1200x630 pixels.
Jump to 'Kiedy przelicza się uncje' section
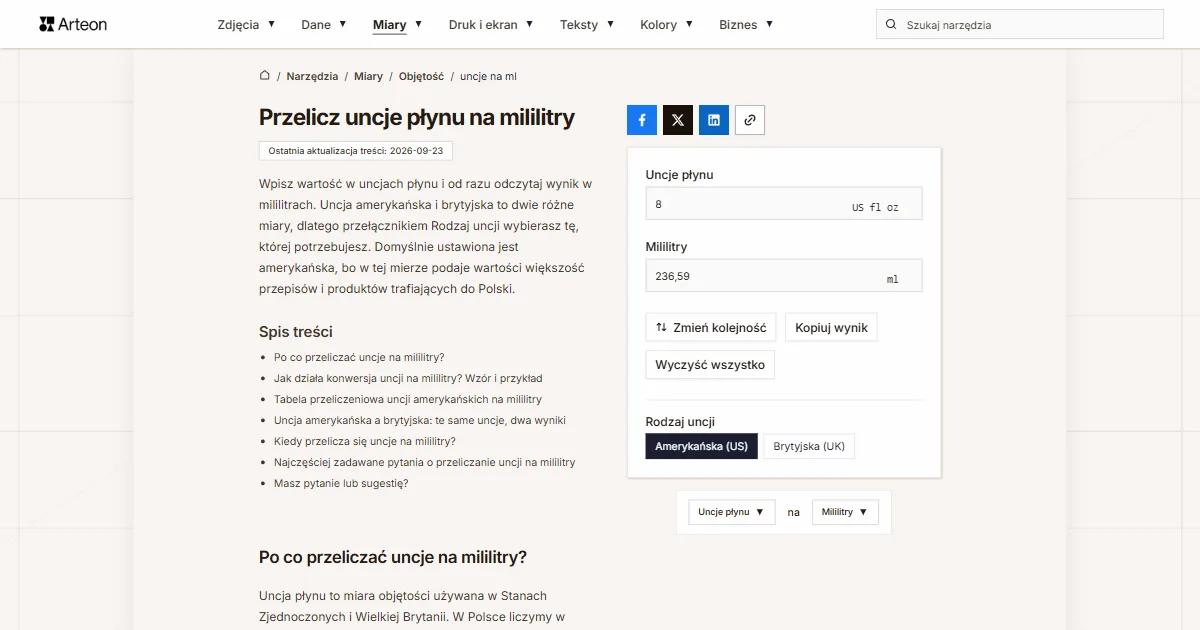point(365,441)
